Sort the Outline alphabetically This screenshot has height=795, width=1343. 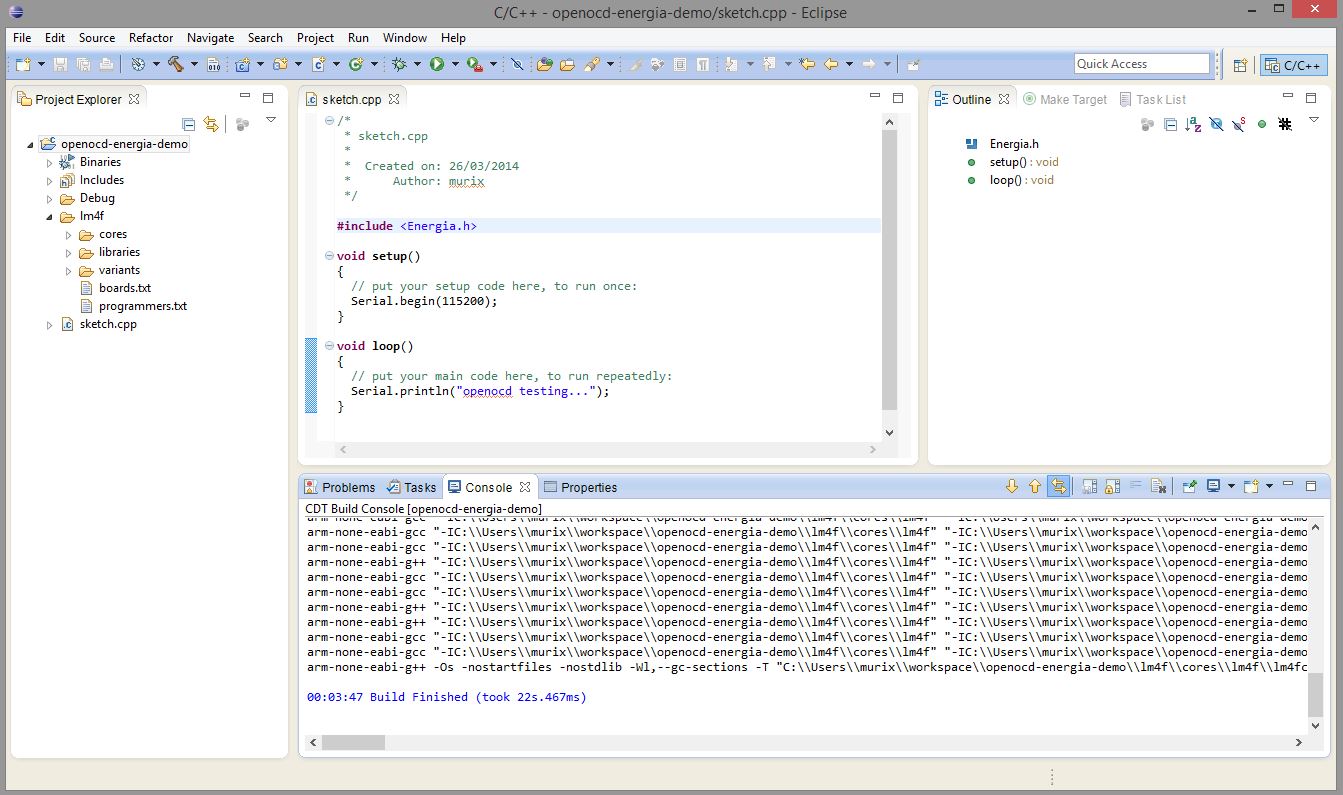click(x=1193, y=124)
